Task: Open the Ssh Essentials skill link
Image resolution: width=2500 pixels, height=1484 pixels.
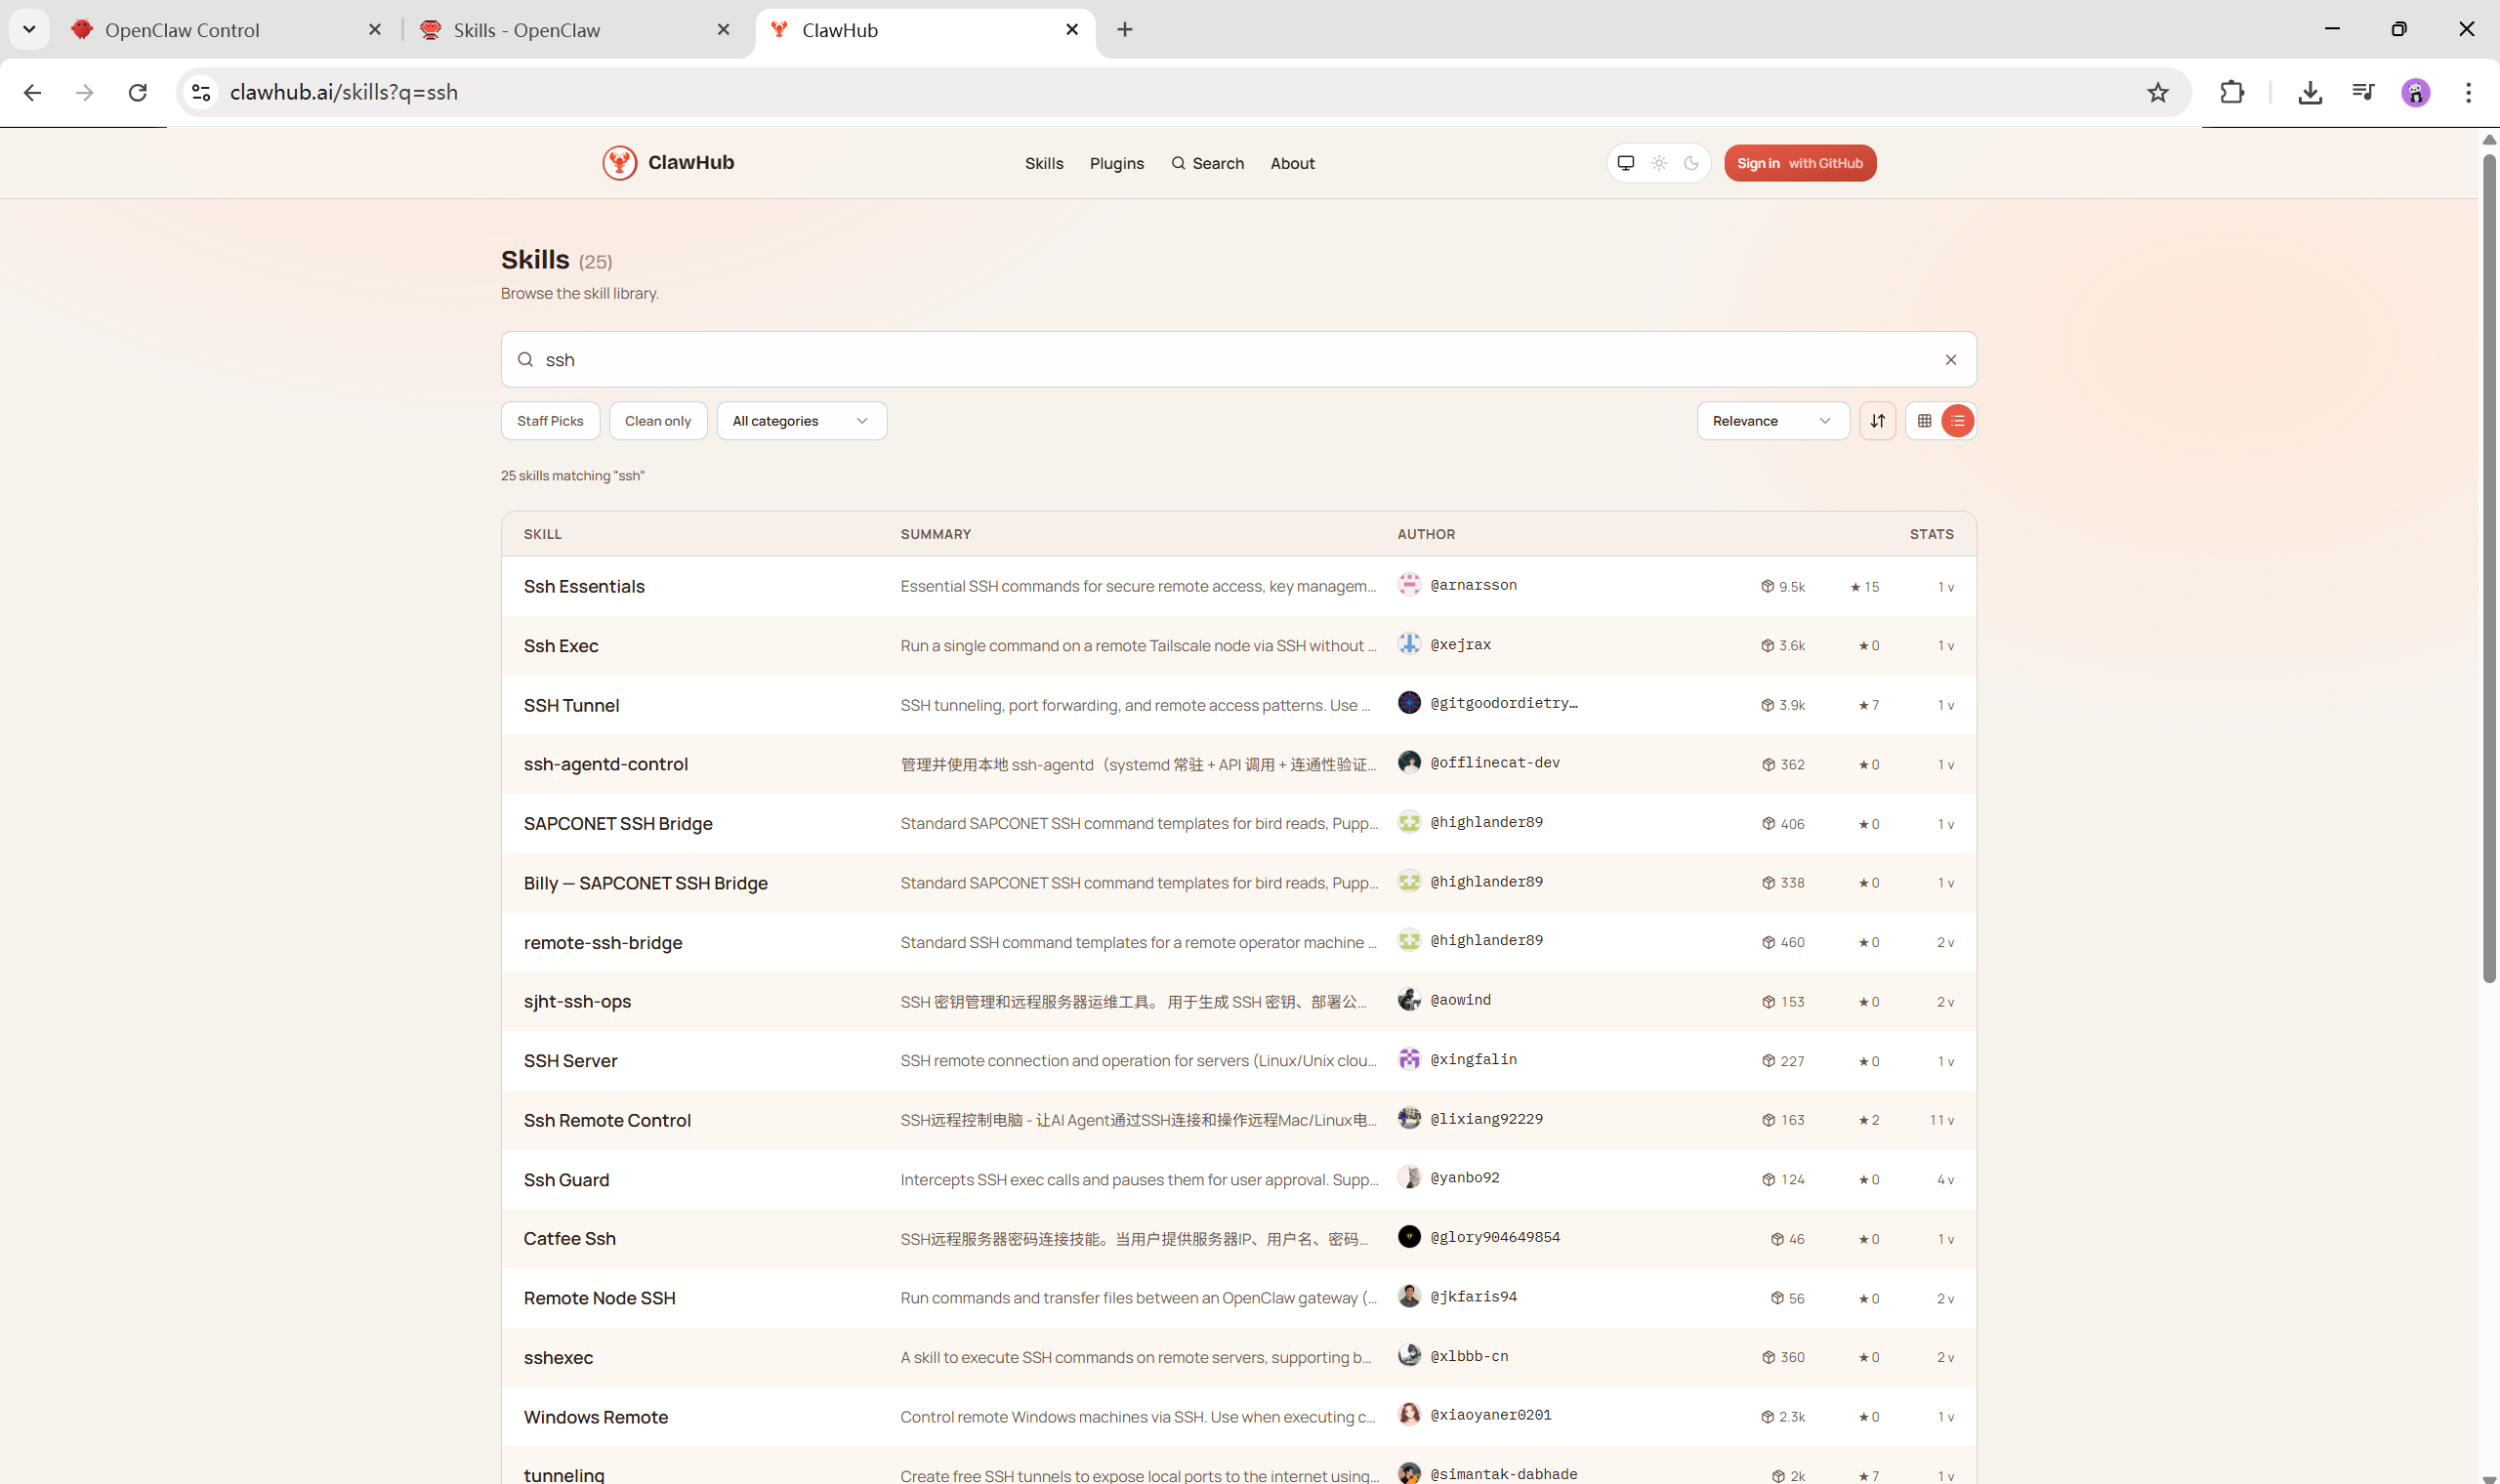Action: 584,587
